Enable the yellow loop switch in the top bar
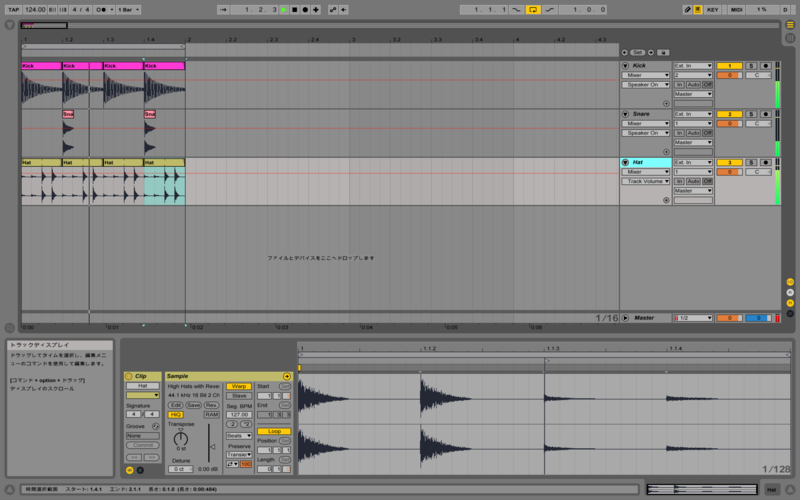800x500 pixels. [x=533, y=10]
